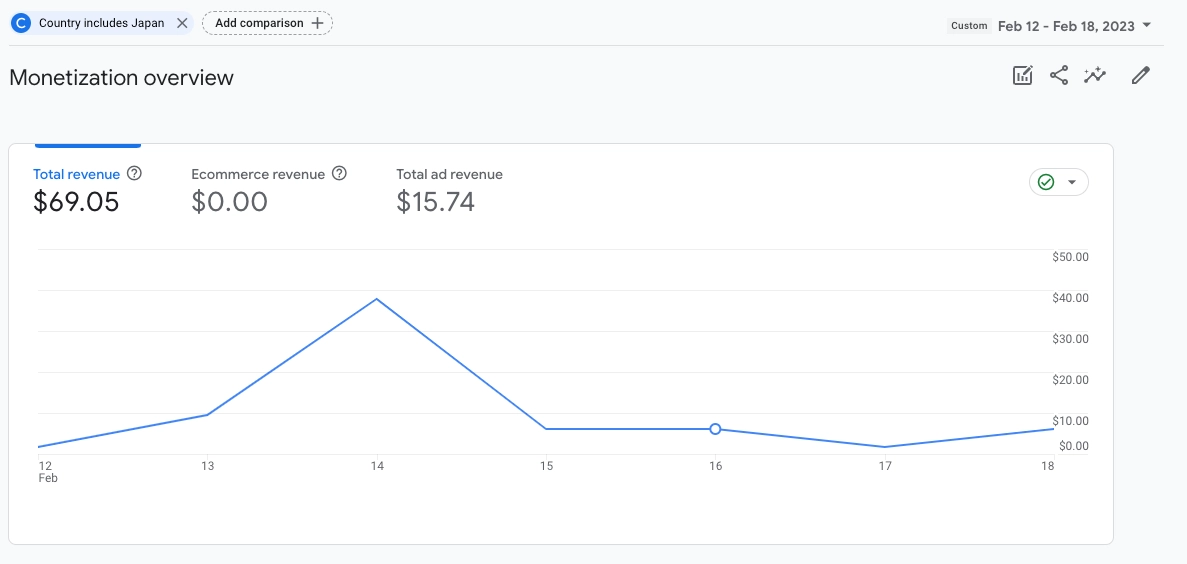Click help icon beside Ecommerce revenue
The width and height of the screenshot is (1187, 564).
click(339, 174)
